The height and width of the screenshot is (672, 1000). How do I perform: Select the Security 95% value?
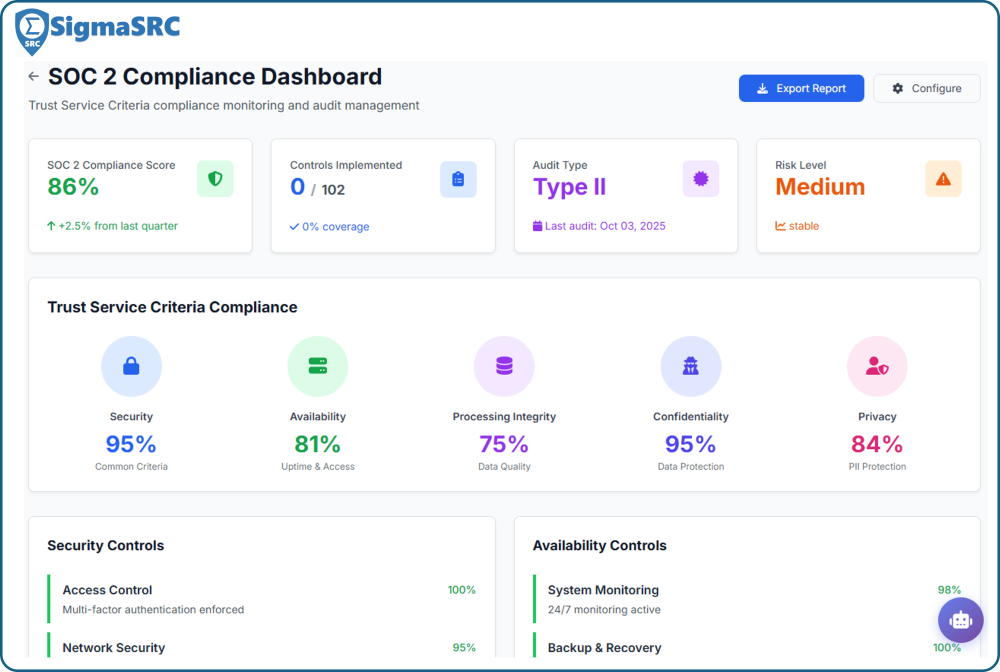tap(131, 444)
